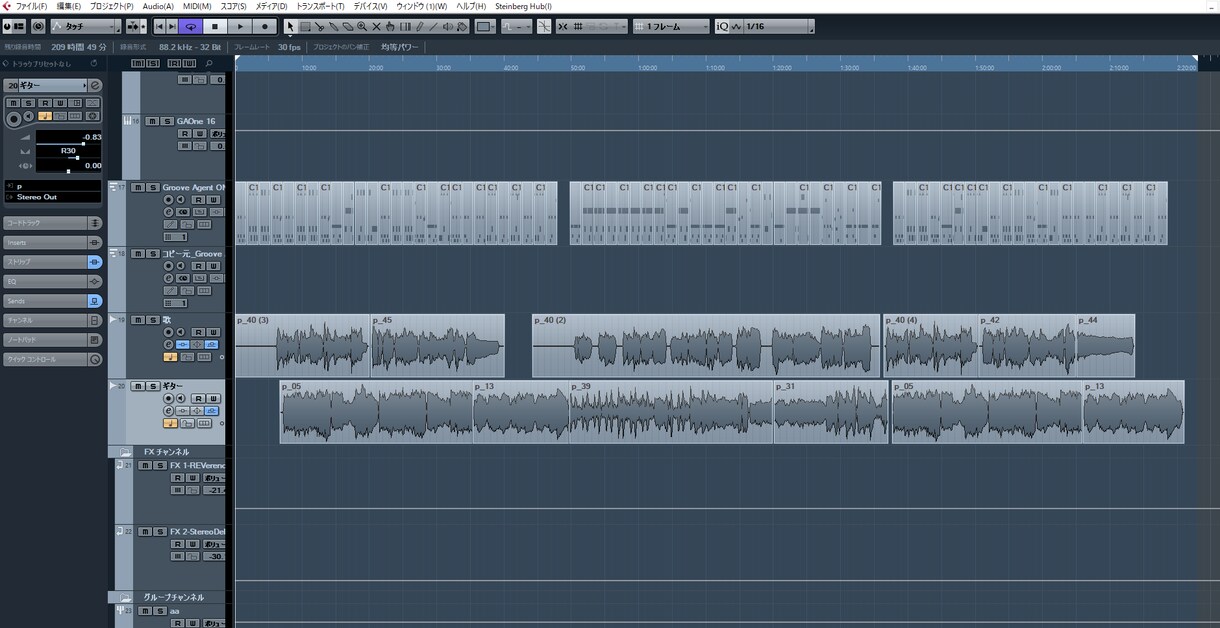Open the Steinberg Hub(I) menu
The width and height of the screenshot is (1220, 628).
[523, 6]
